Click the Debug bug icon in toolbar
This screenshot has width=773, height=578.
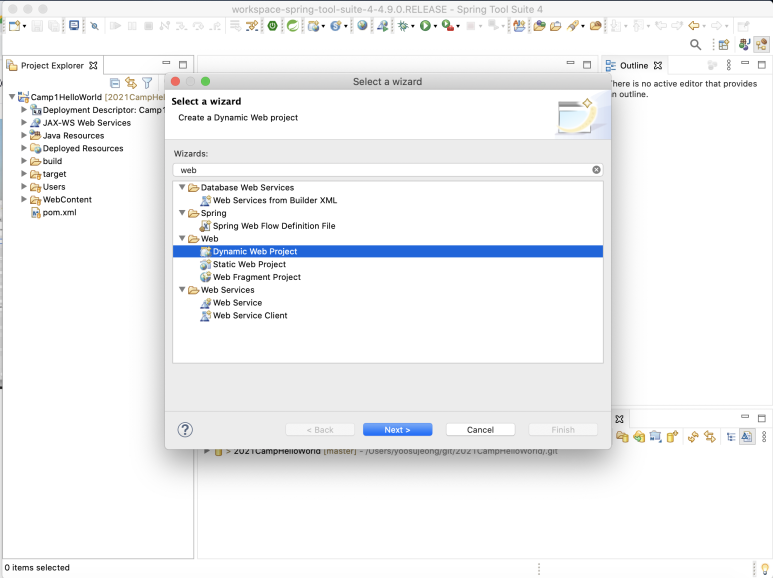pos(403,26)
